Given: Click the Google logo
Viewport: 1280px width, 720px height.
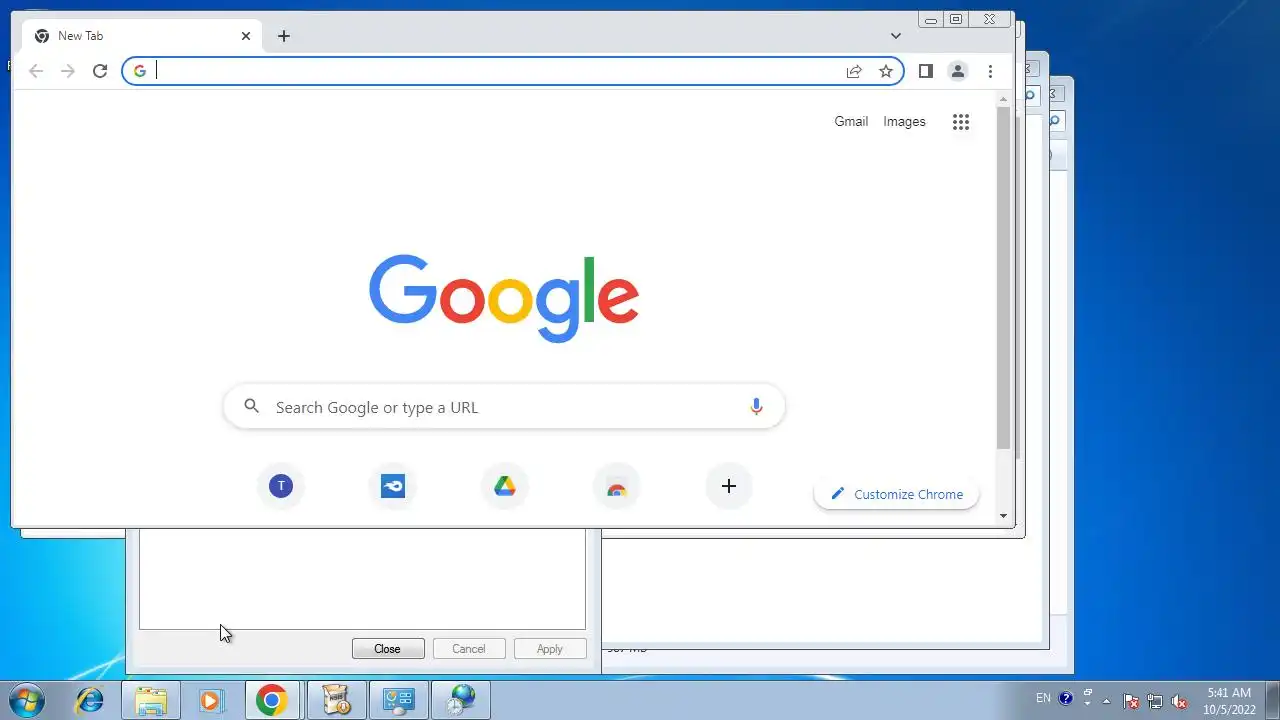Looking at the screenshot, I should click(504, 298).
